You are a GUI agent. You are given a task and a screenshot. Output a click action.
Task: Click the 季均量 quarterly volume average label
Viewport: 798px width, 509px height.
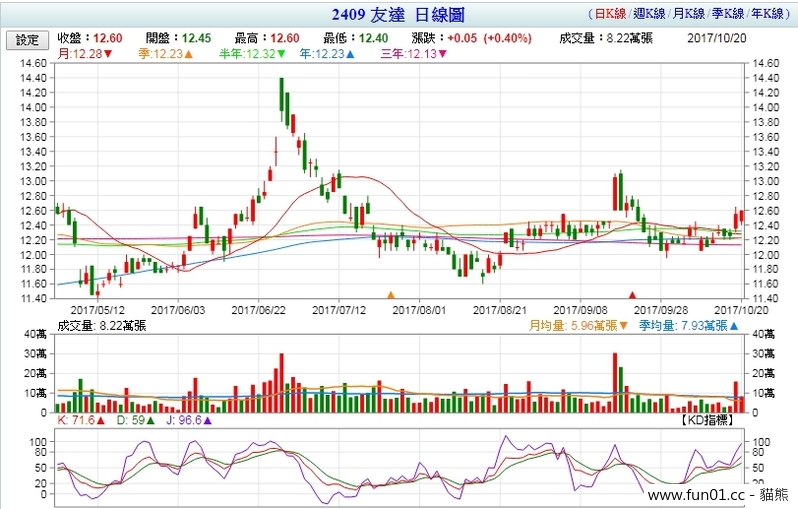[664, 325]
